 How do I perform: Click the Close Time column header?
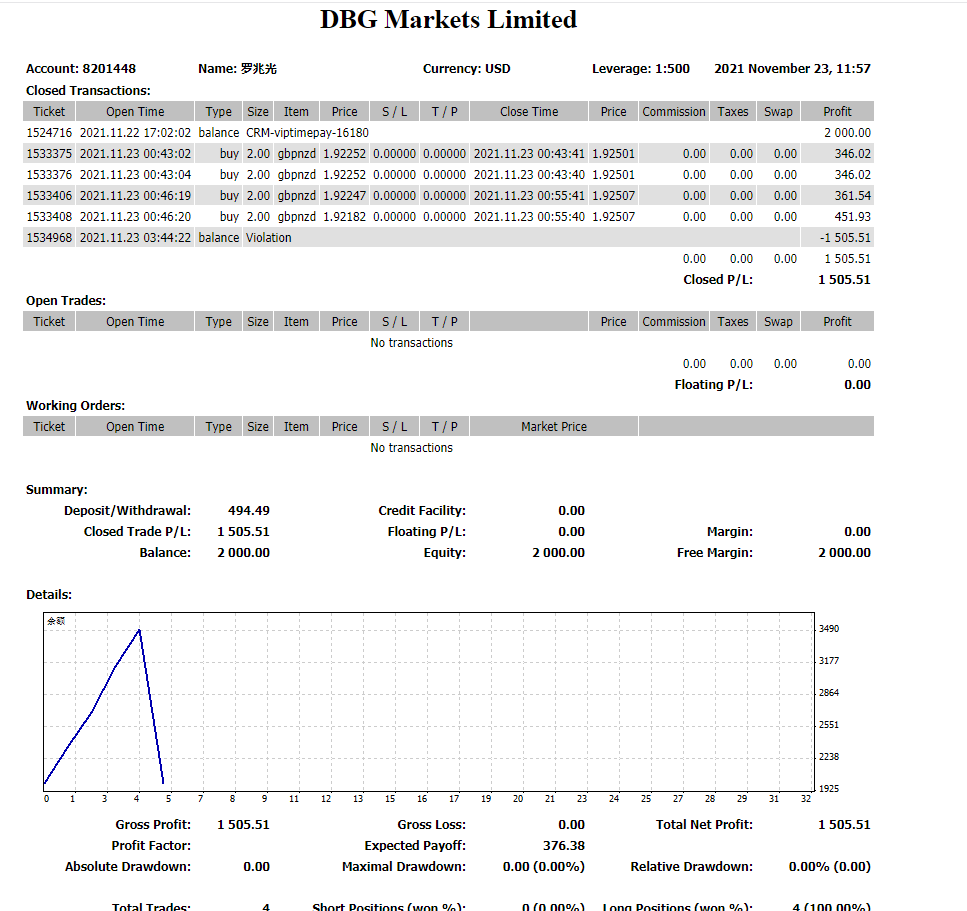tap(528, 112)
